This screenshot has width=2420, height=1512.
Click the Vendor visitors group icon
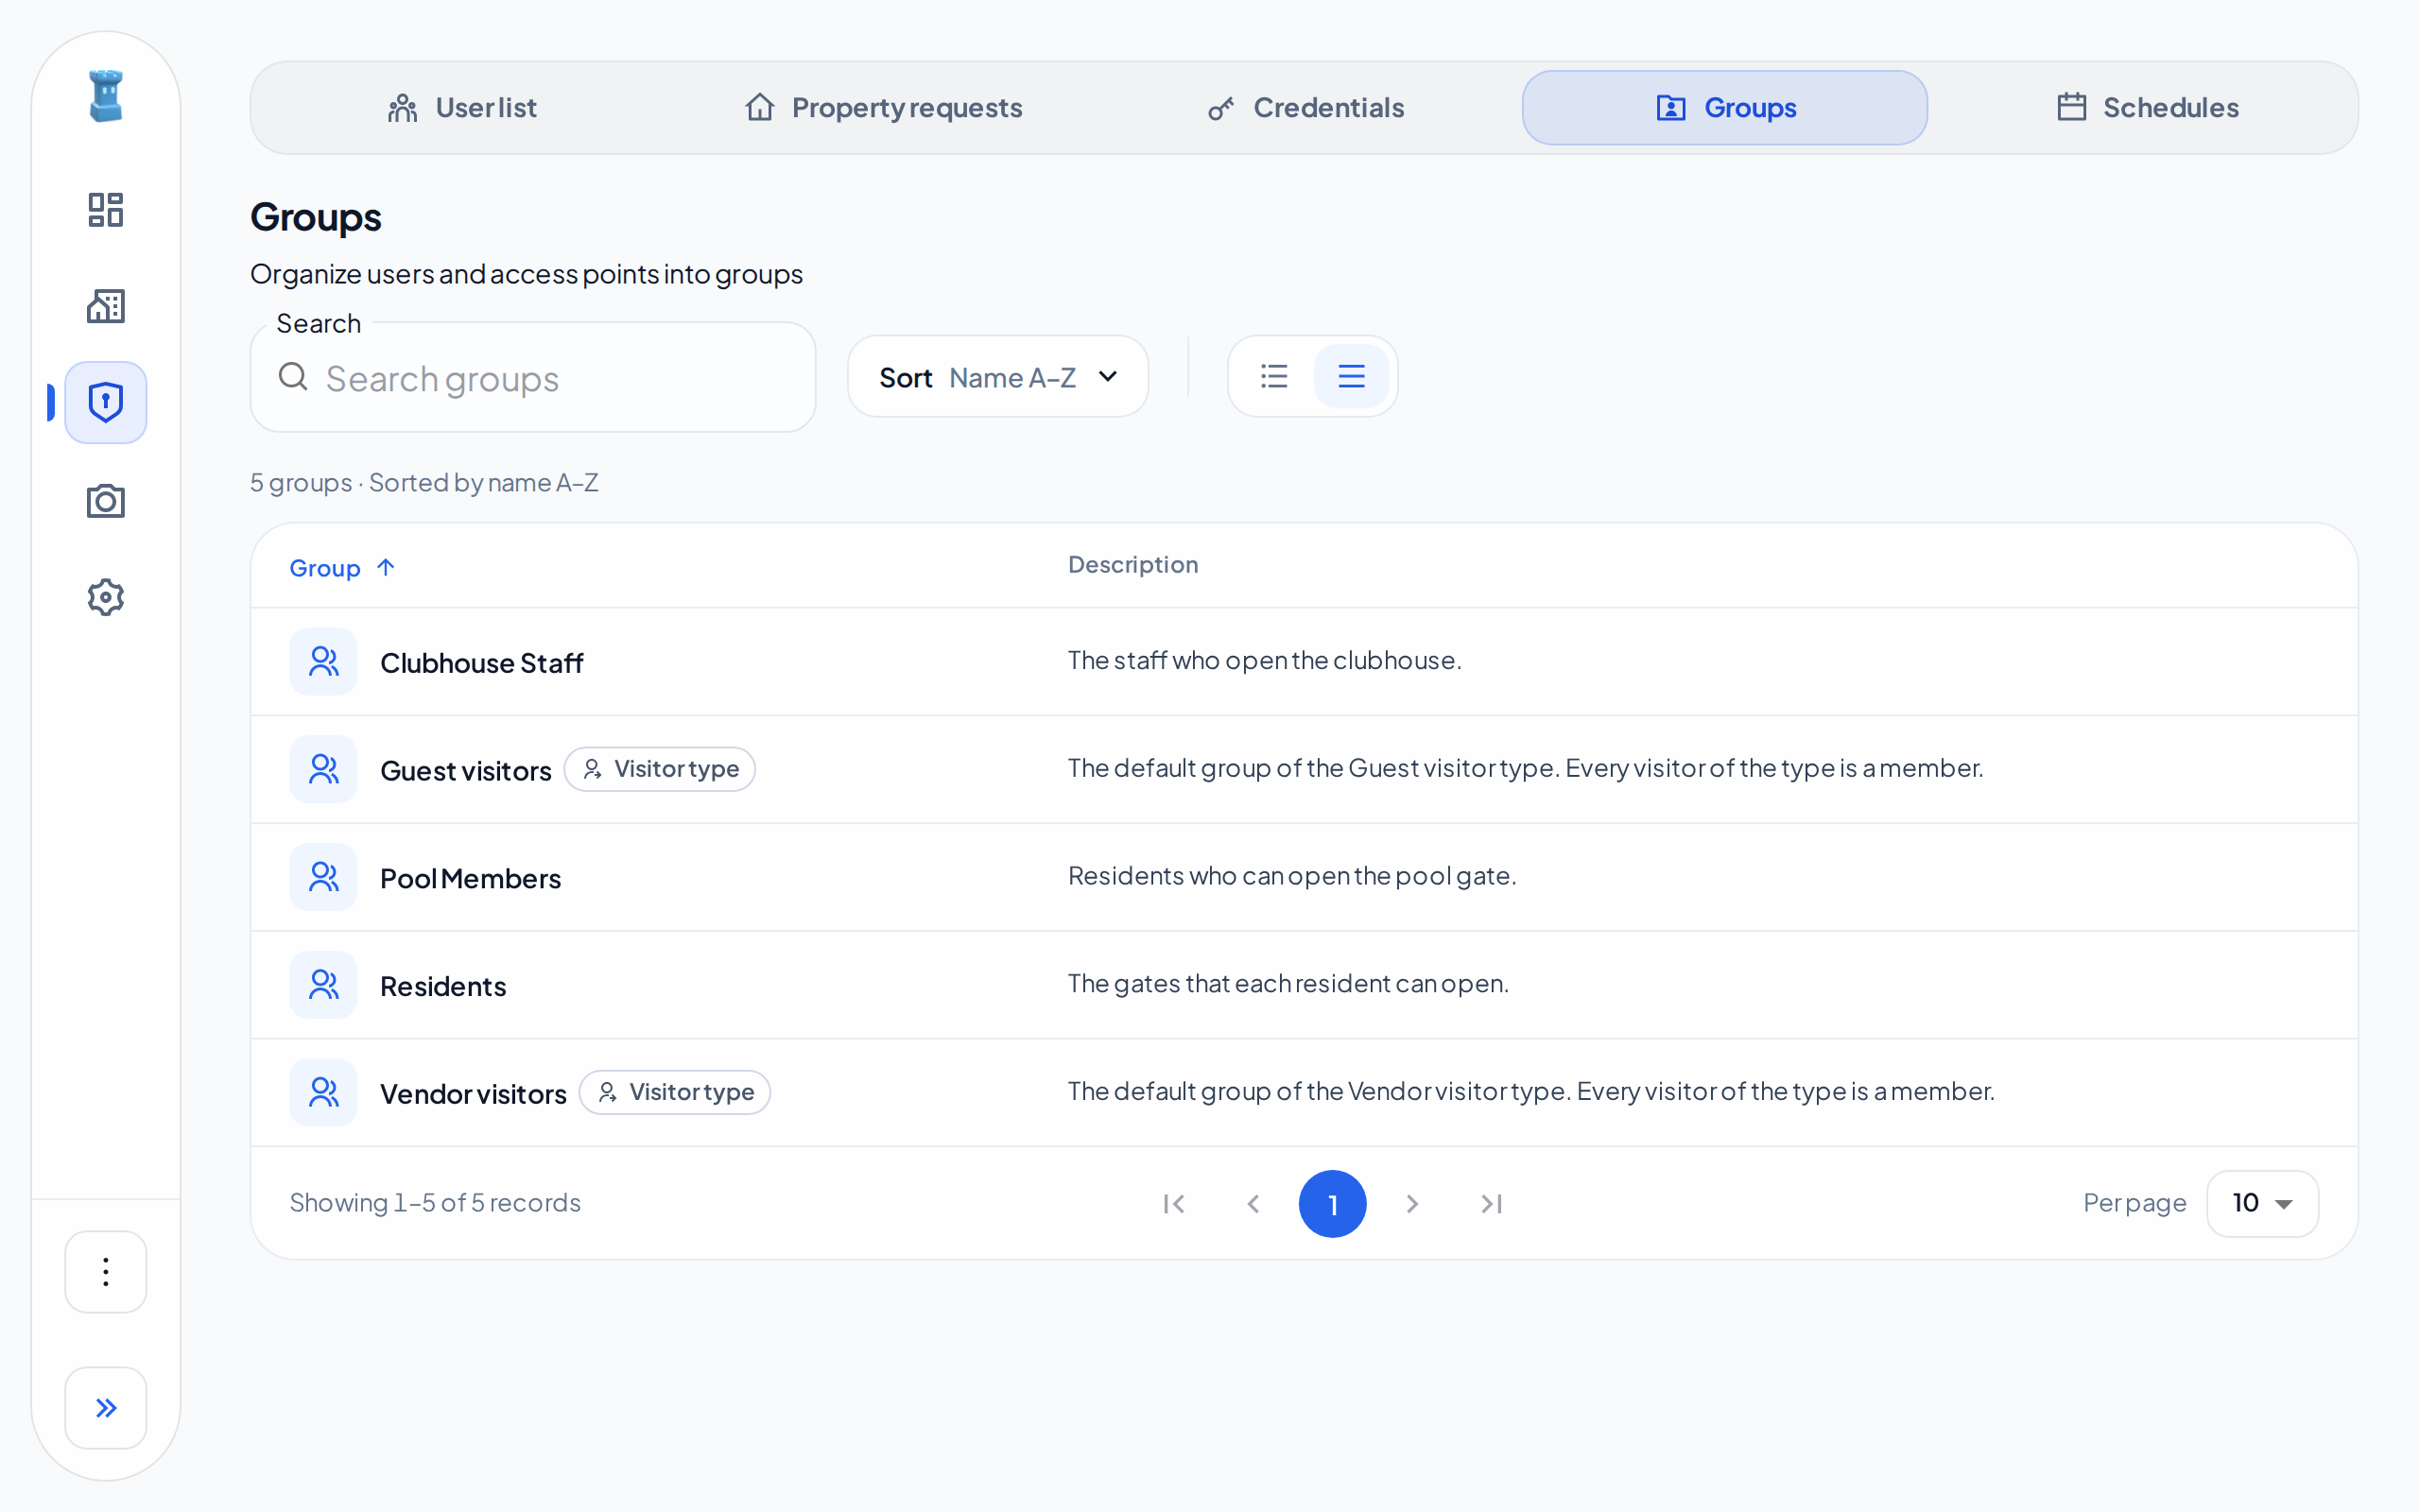[323, 1092]
